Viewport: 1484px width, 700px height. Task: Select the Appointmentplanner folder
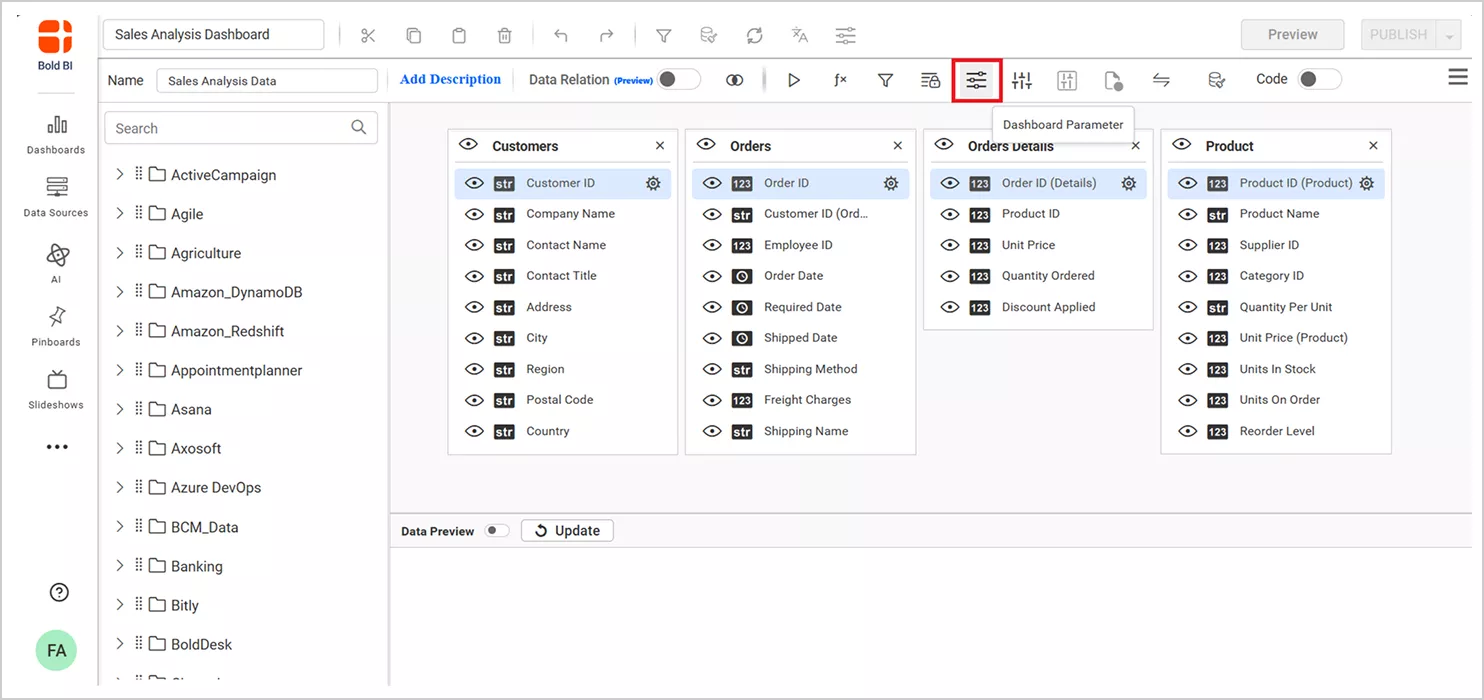236,370
